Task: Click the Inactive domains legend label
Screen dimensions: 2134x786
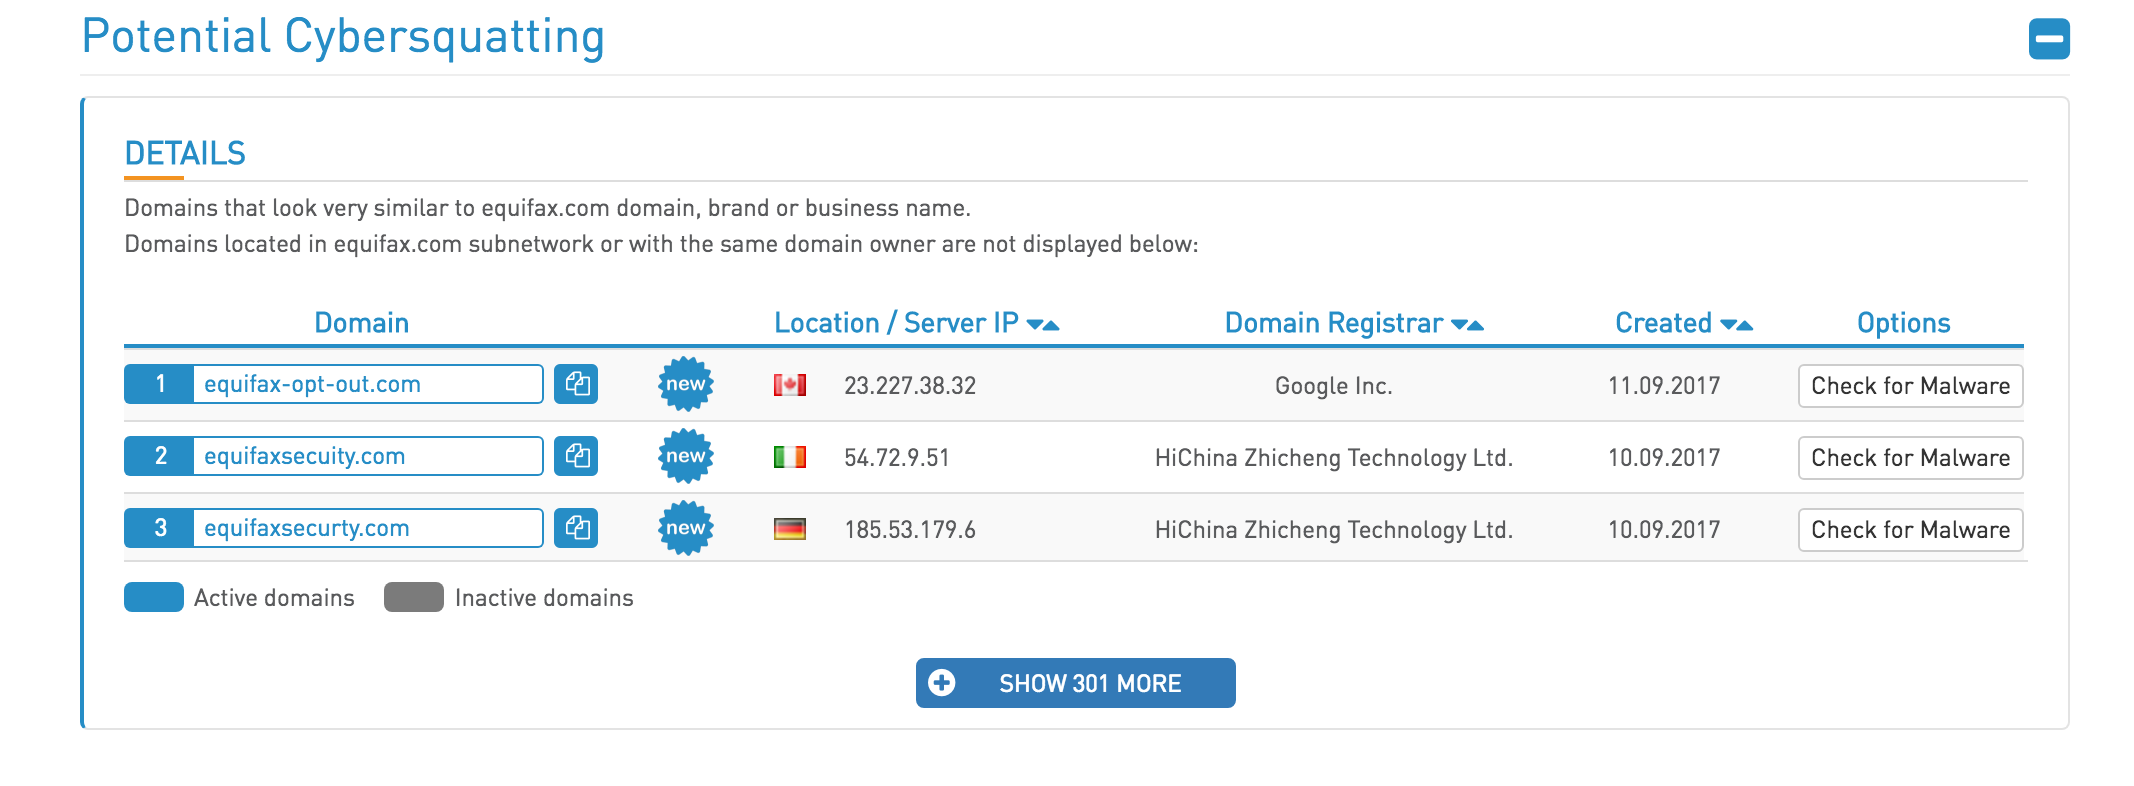Action: pyautogui.click(x=544, y=598)
